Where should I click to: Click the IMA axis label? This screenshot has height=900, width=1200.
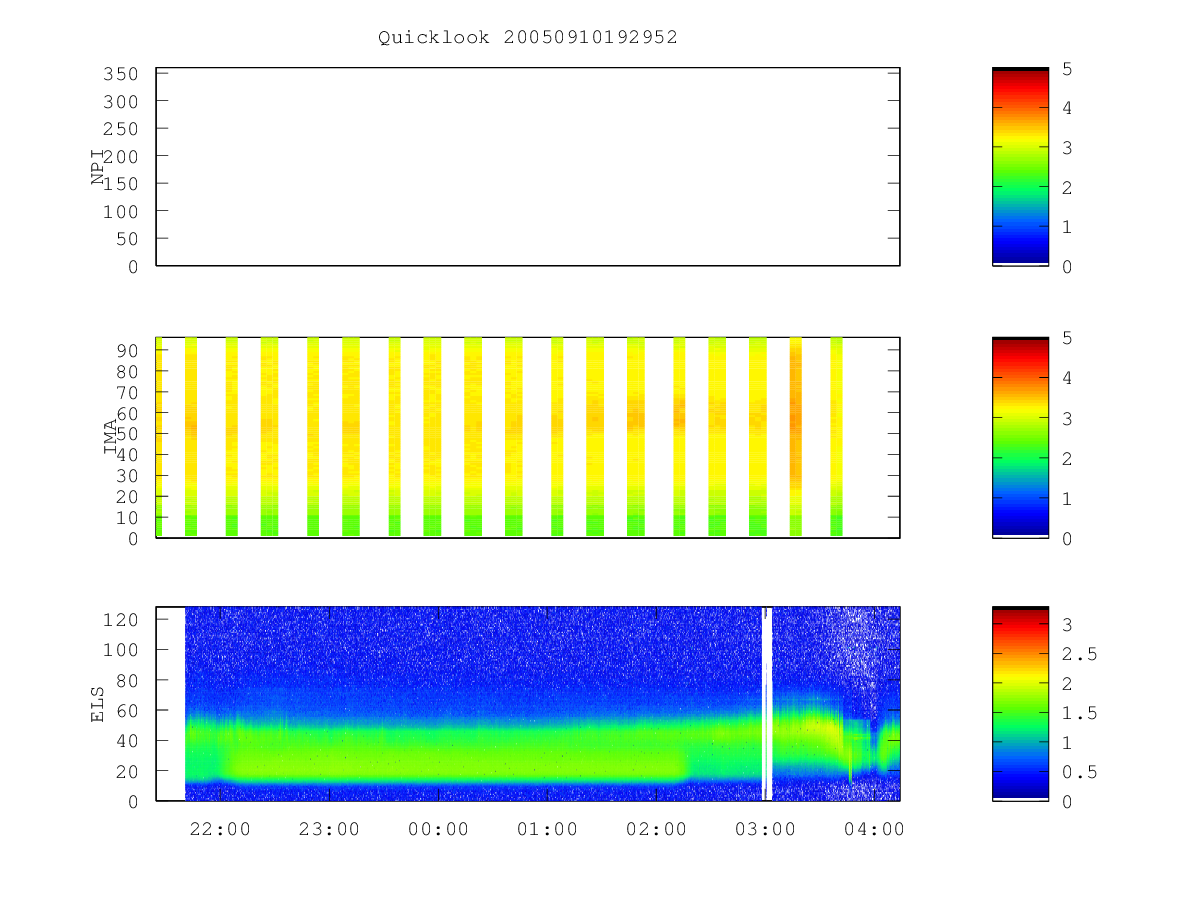click(111, 438)
